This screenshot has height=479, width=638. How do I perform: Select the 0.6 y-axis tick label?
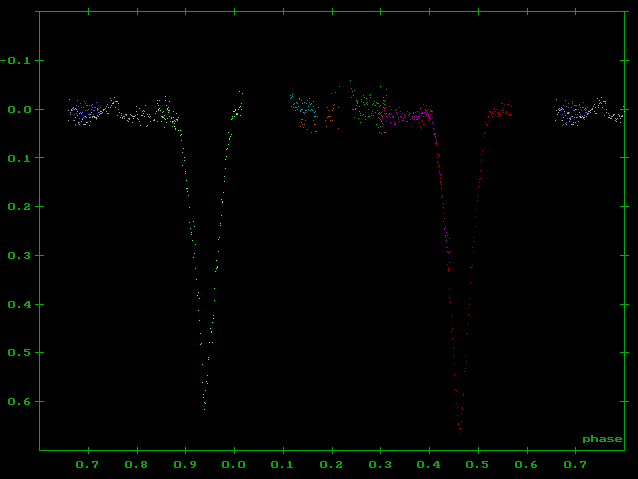[20, 401]
